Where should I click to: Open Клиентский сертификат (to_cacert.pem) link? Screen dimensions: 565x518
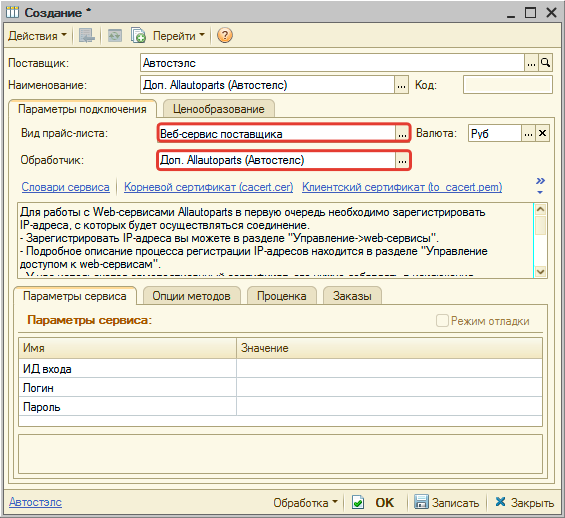click(402, 187)
